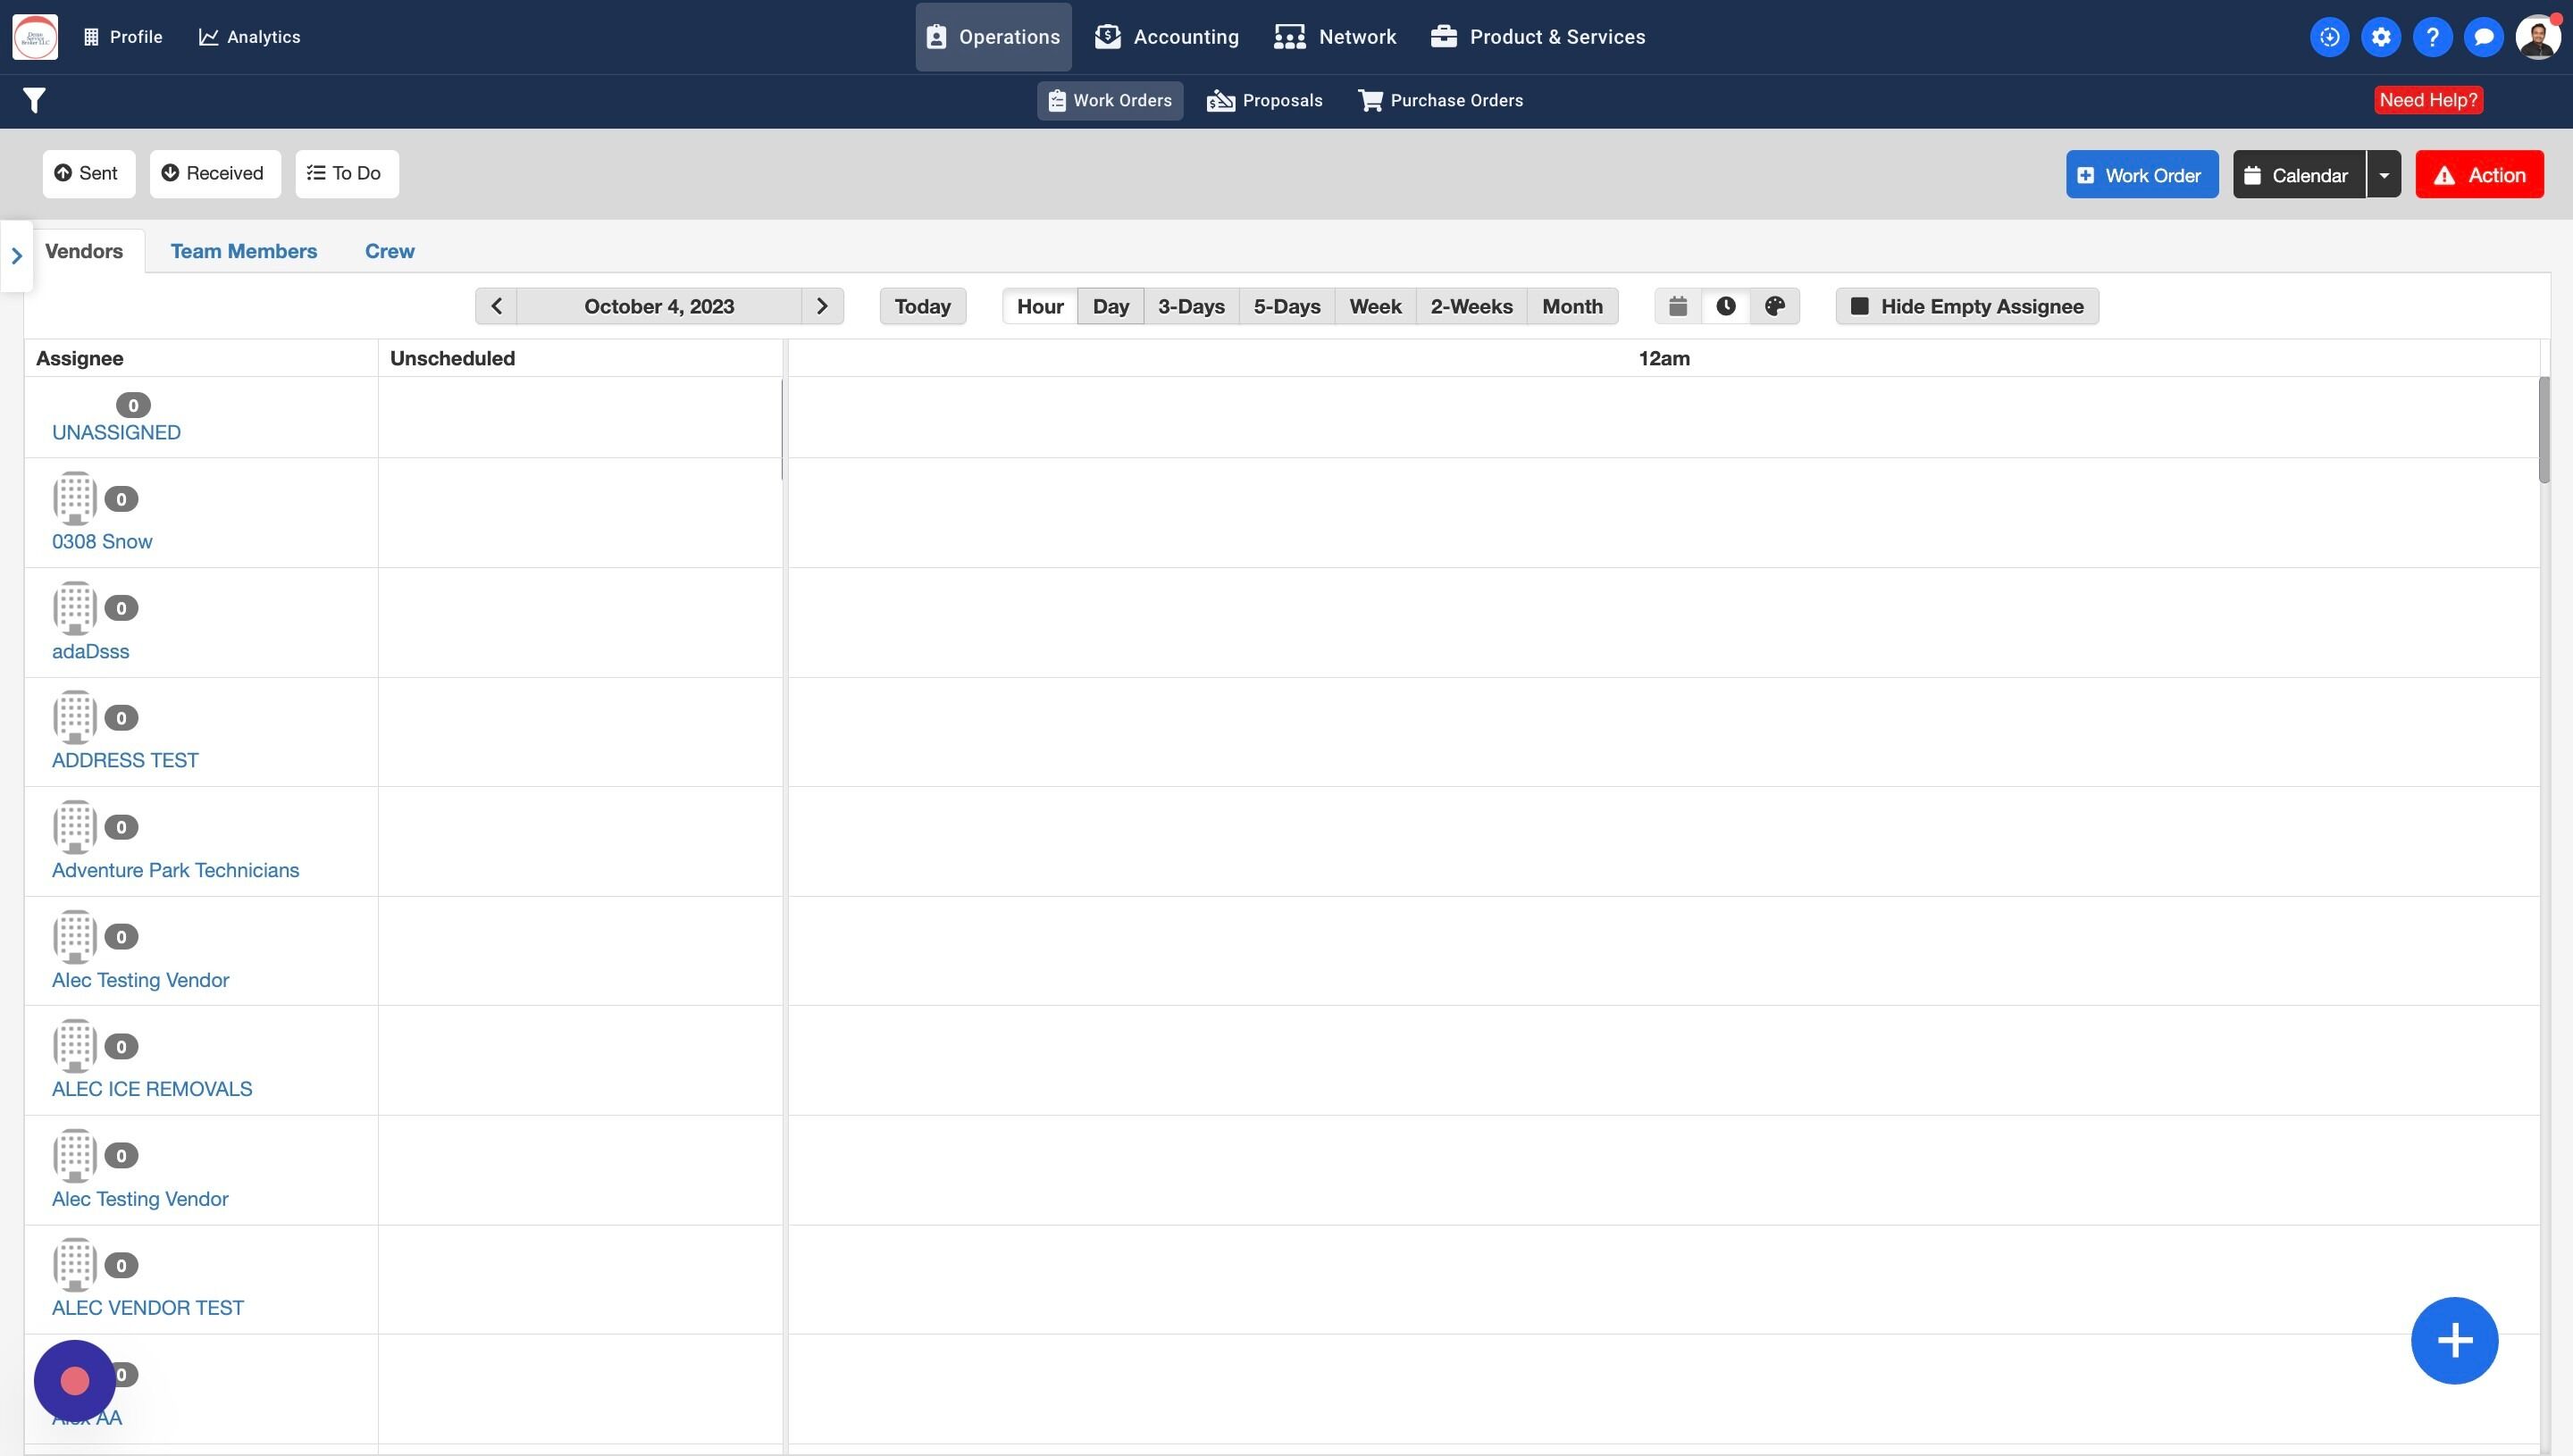
Task: Switch to Team Members tab
Action: click(x=243, y=251)
